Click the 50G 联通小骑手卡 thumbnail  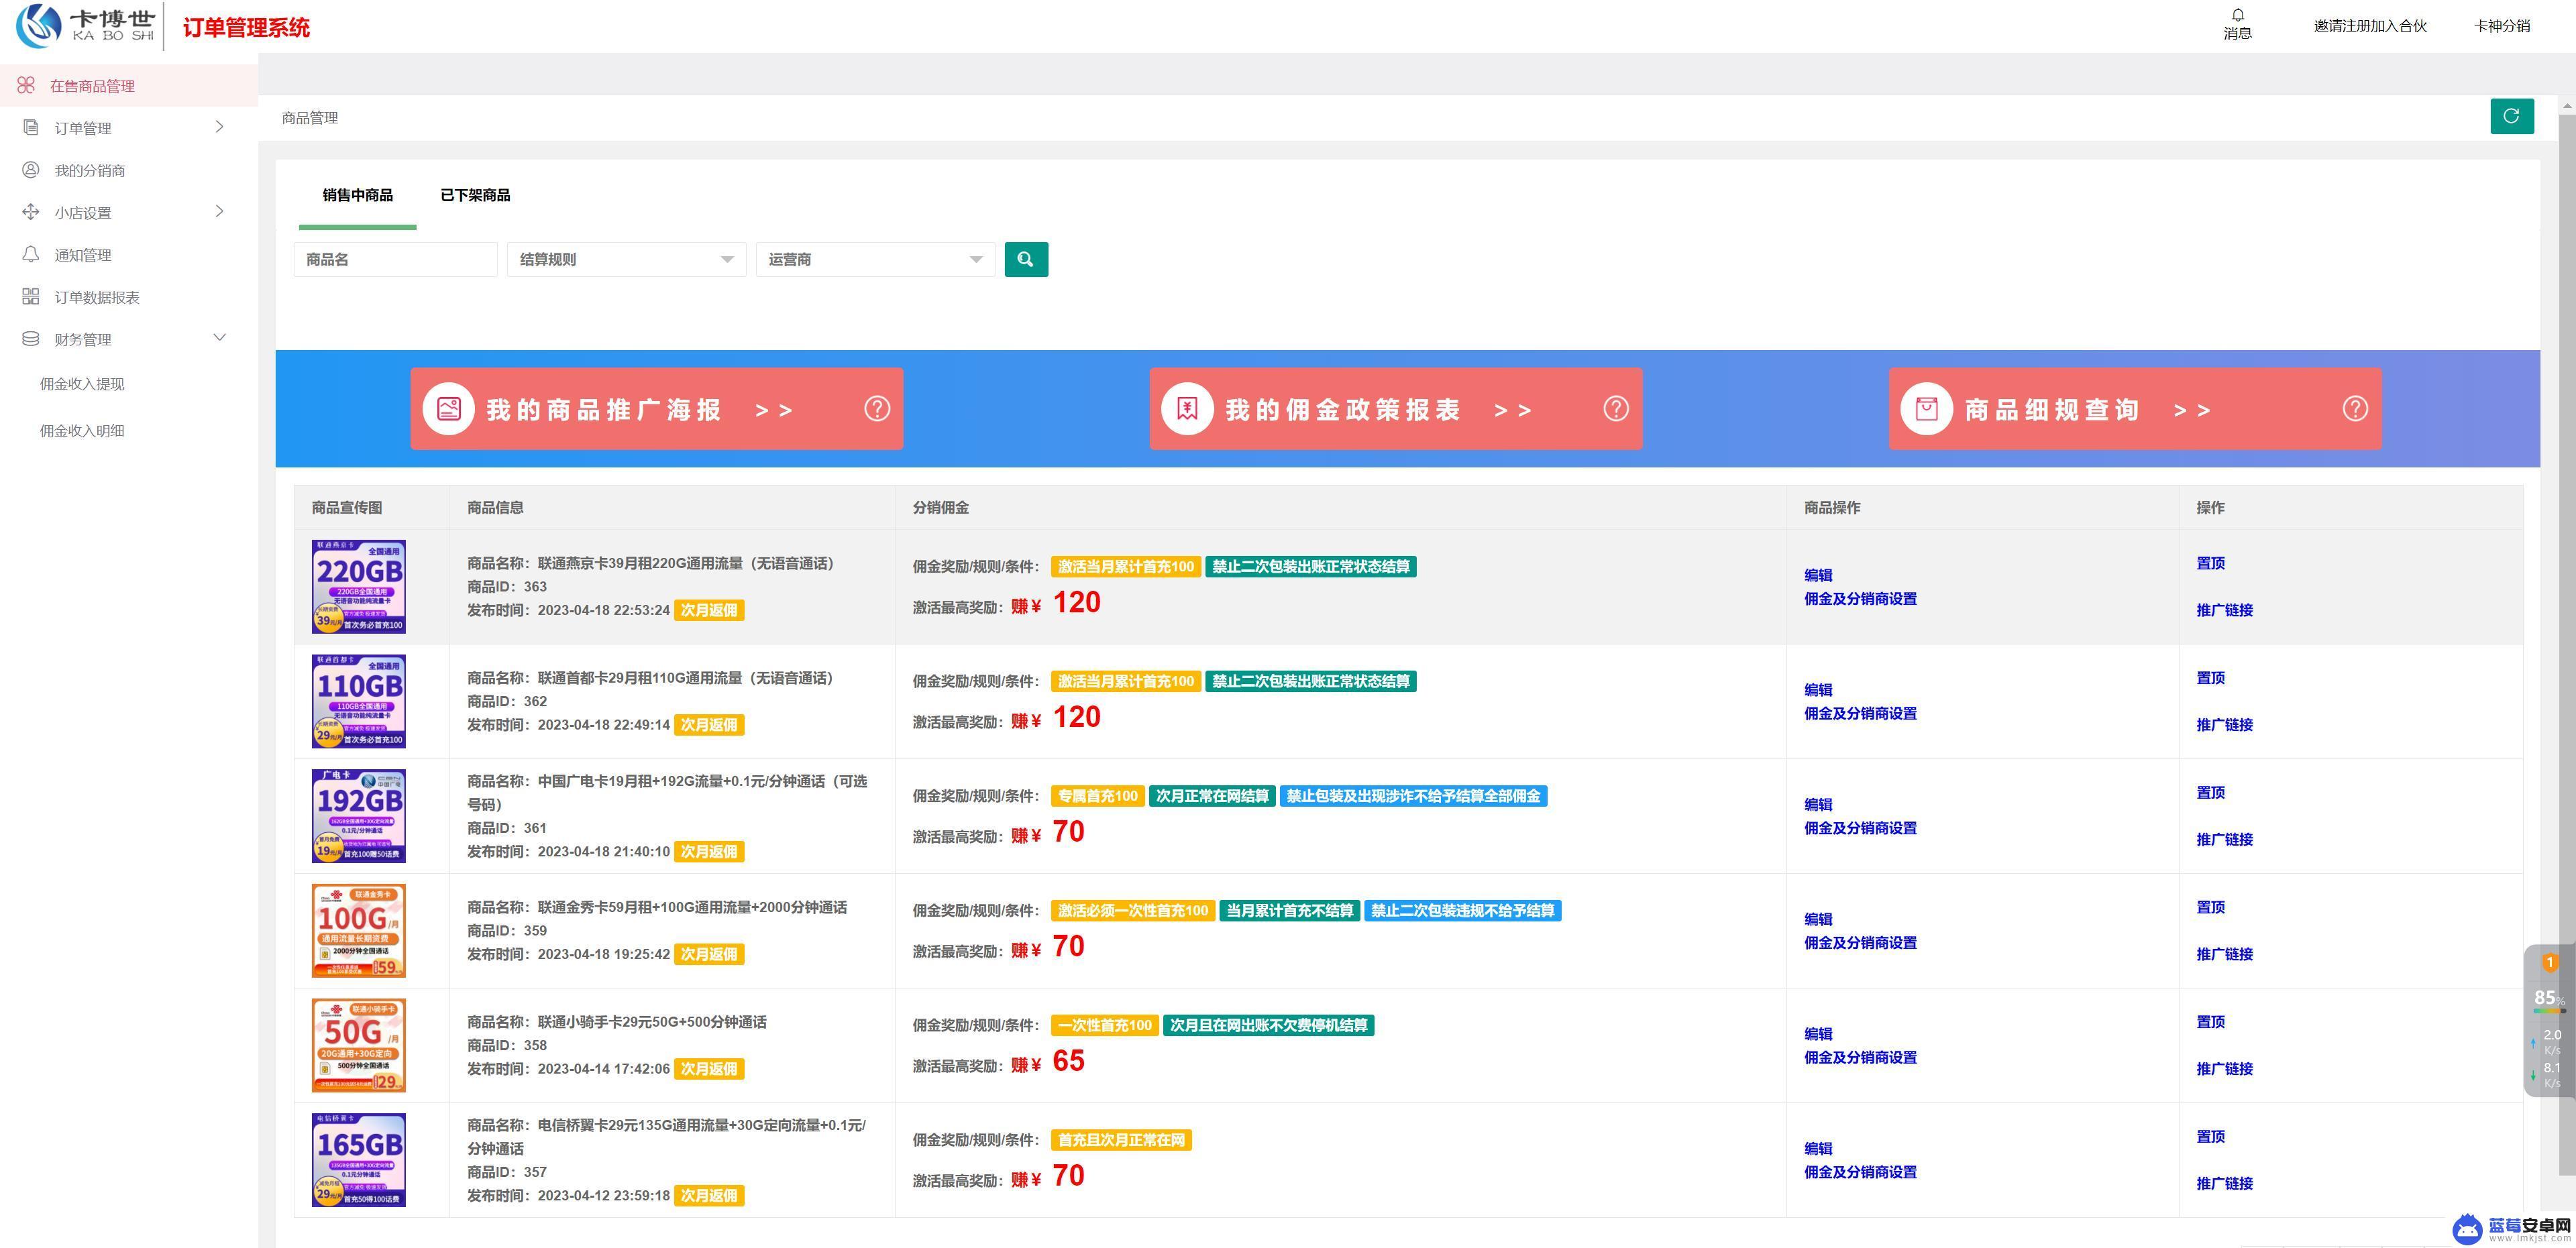coord(359,1045)
